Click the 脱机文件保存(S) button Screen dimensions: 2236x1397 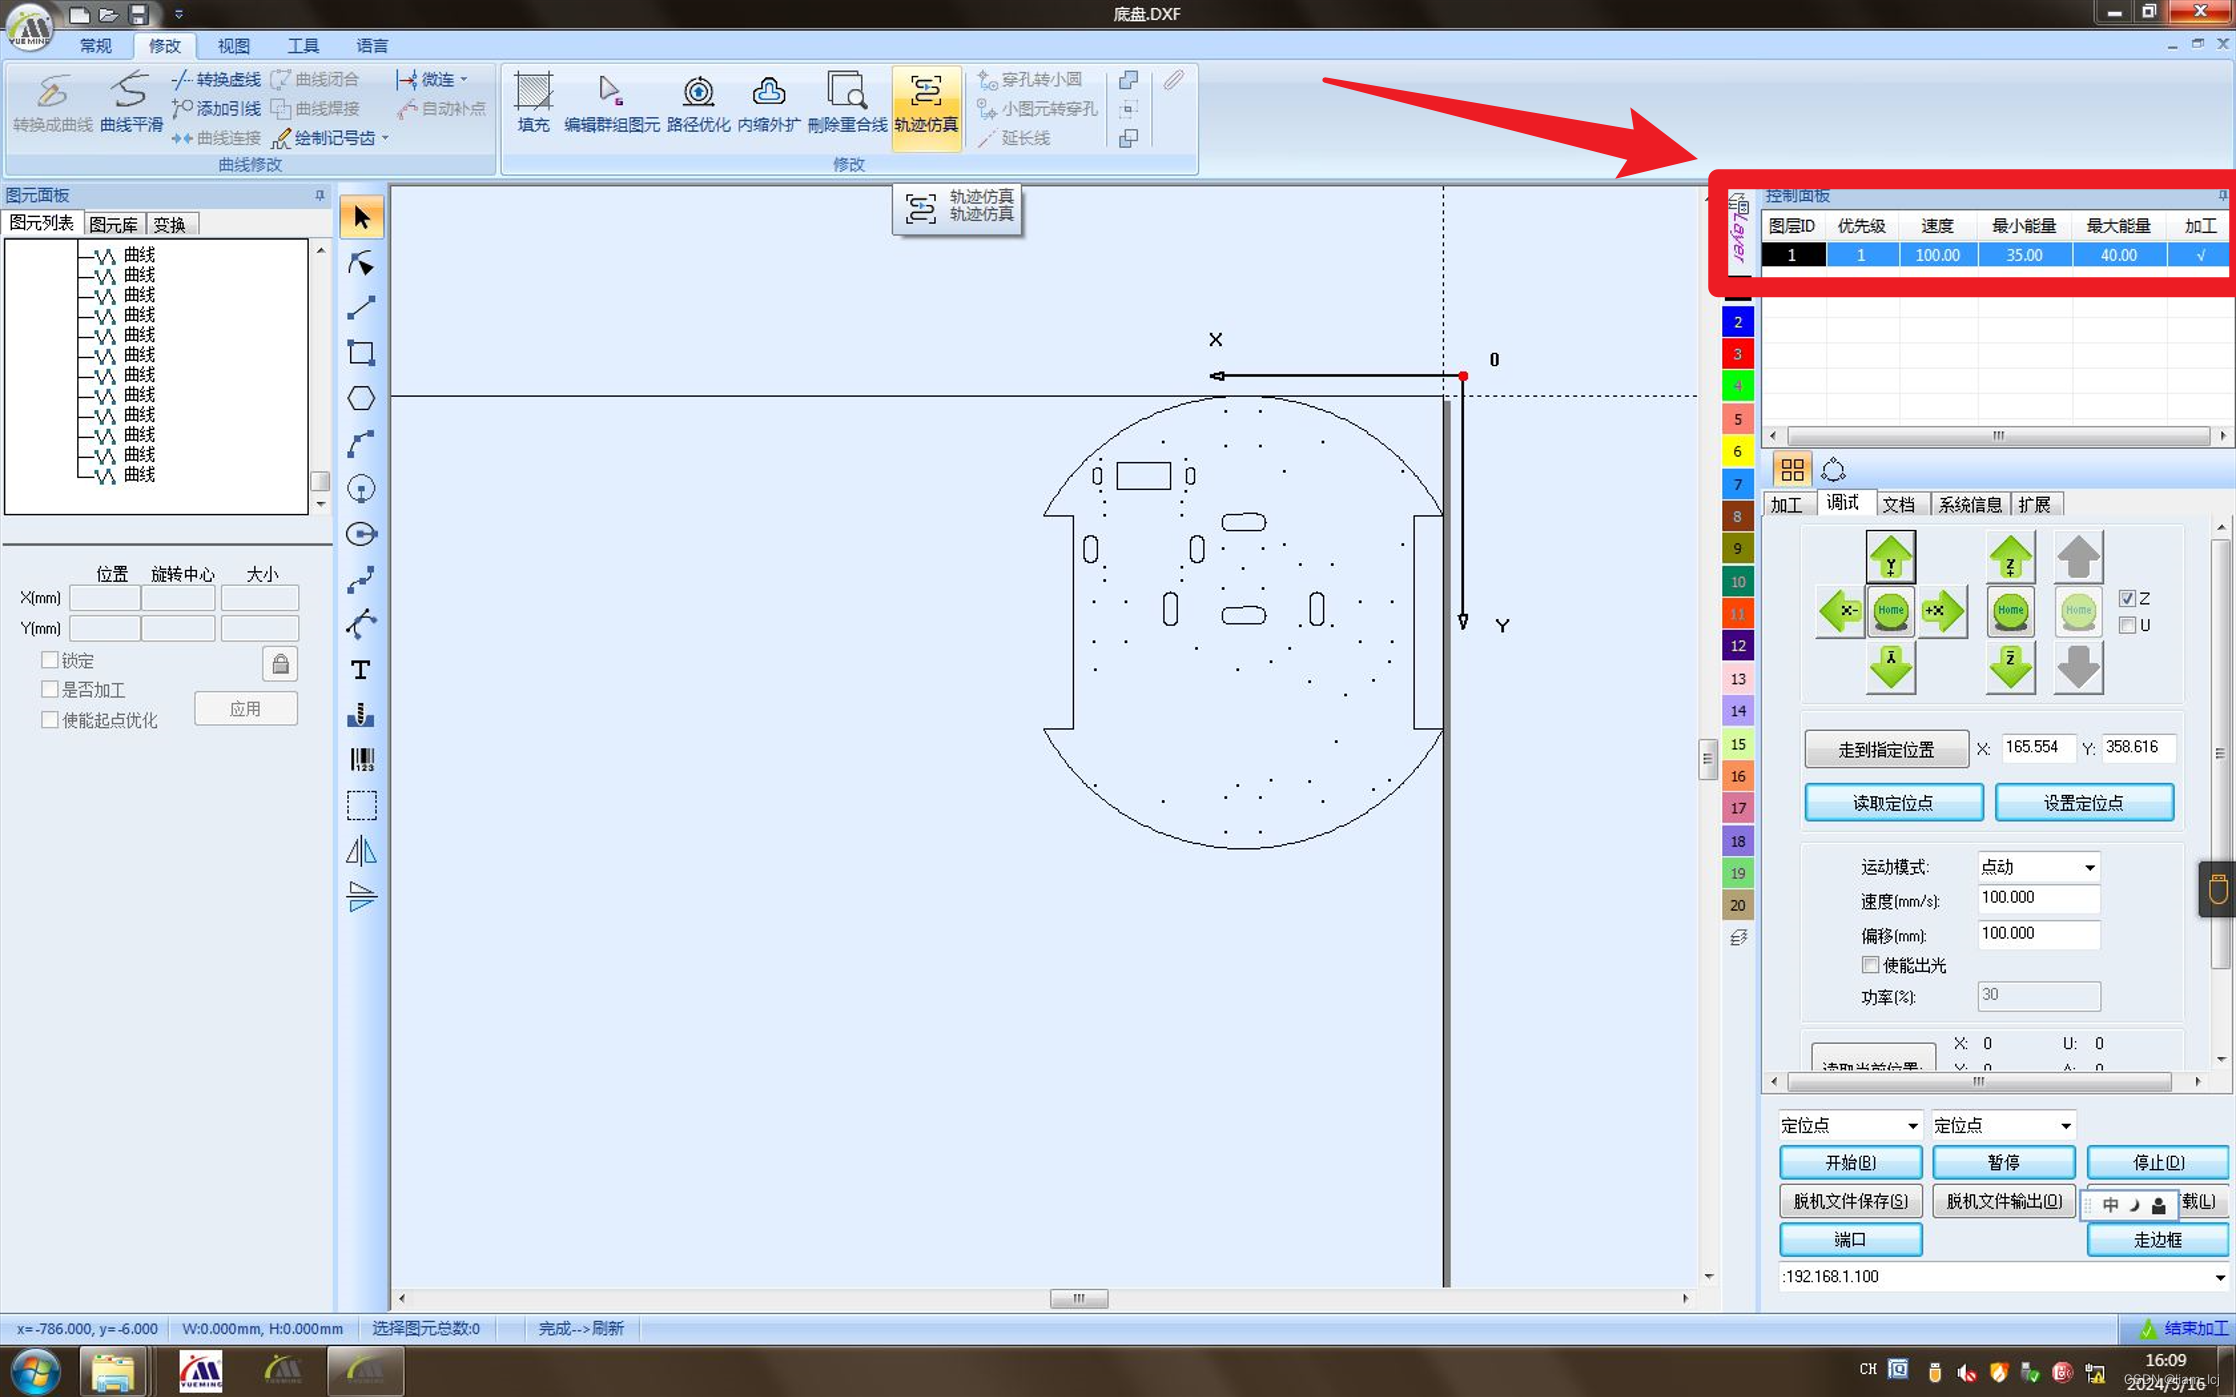[1850, 1201]
